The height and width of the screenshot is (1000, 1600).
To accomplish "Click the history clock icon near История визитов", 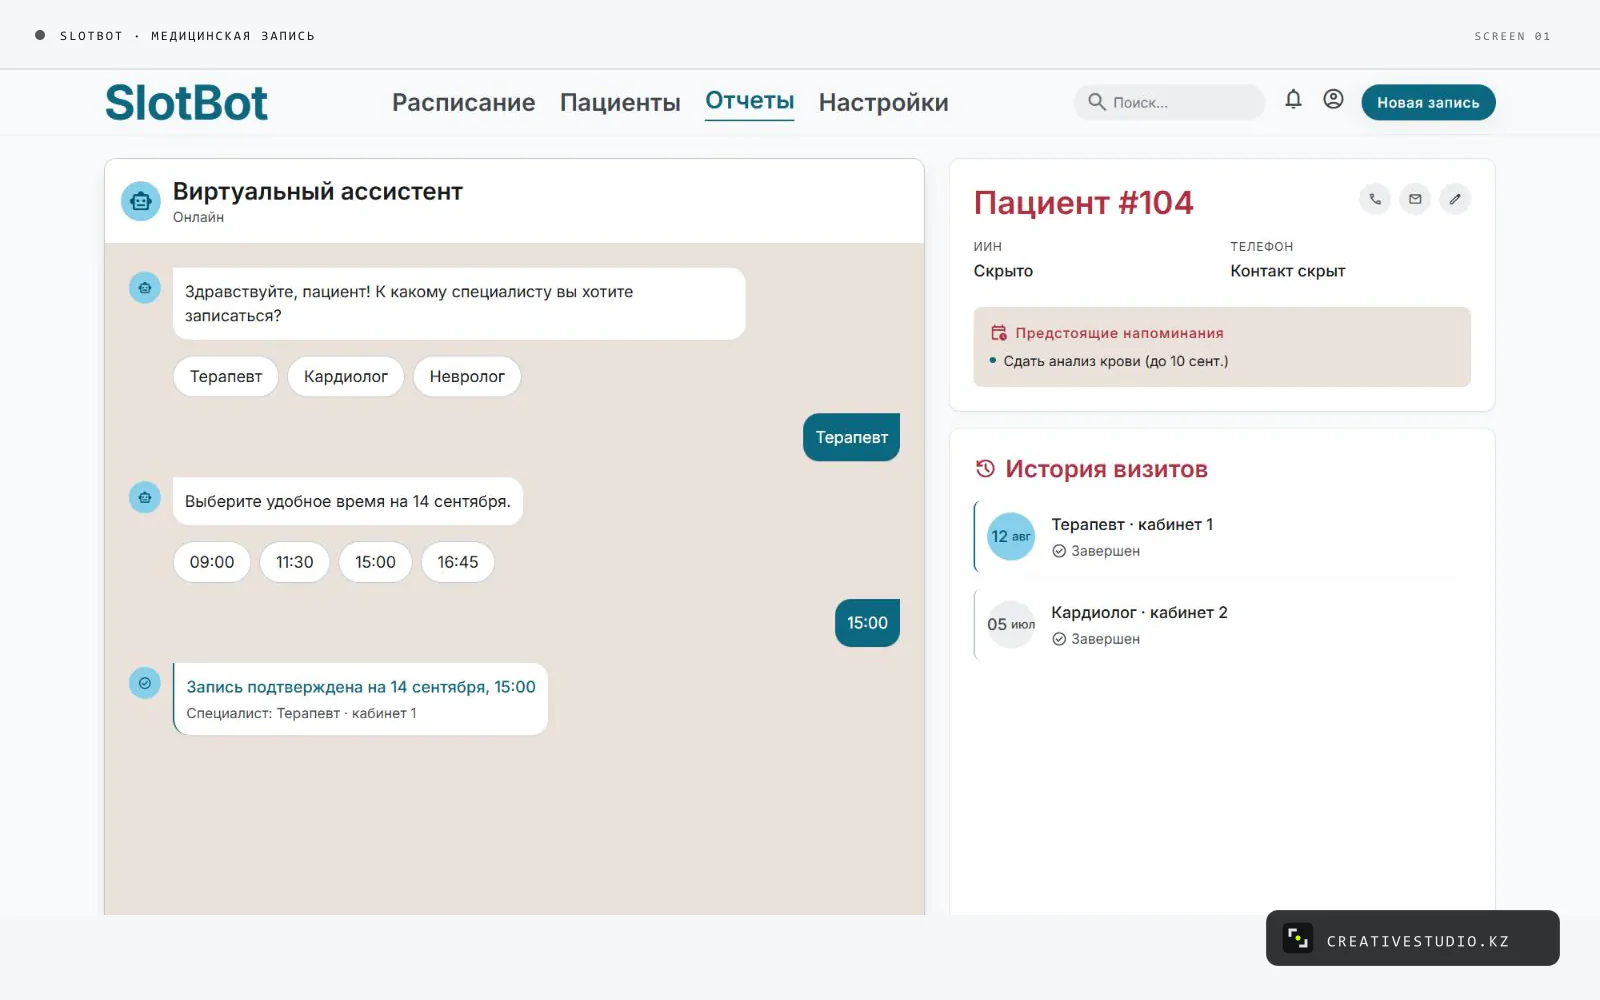I will (985, 468).
